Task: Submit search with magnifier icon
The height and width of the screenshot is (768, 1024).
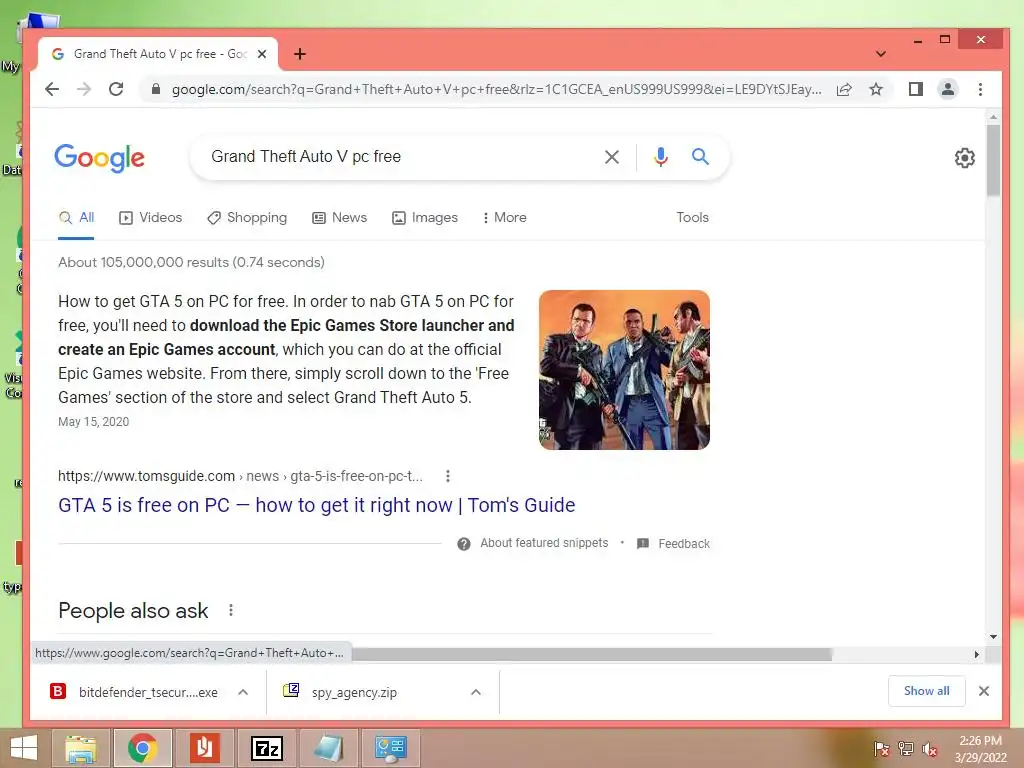Action: 700,157
